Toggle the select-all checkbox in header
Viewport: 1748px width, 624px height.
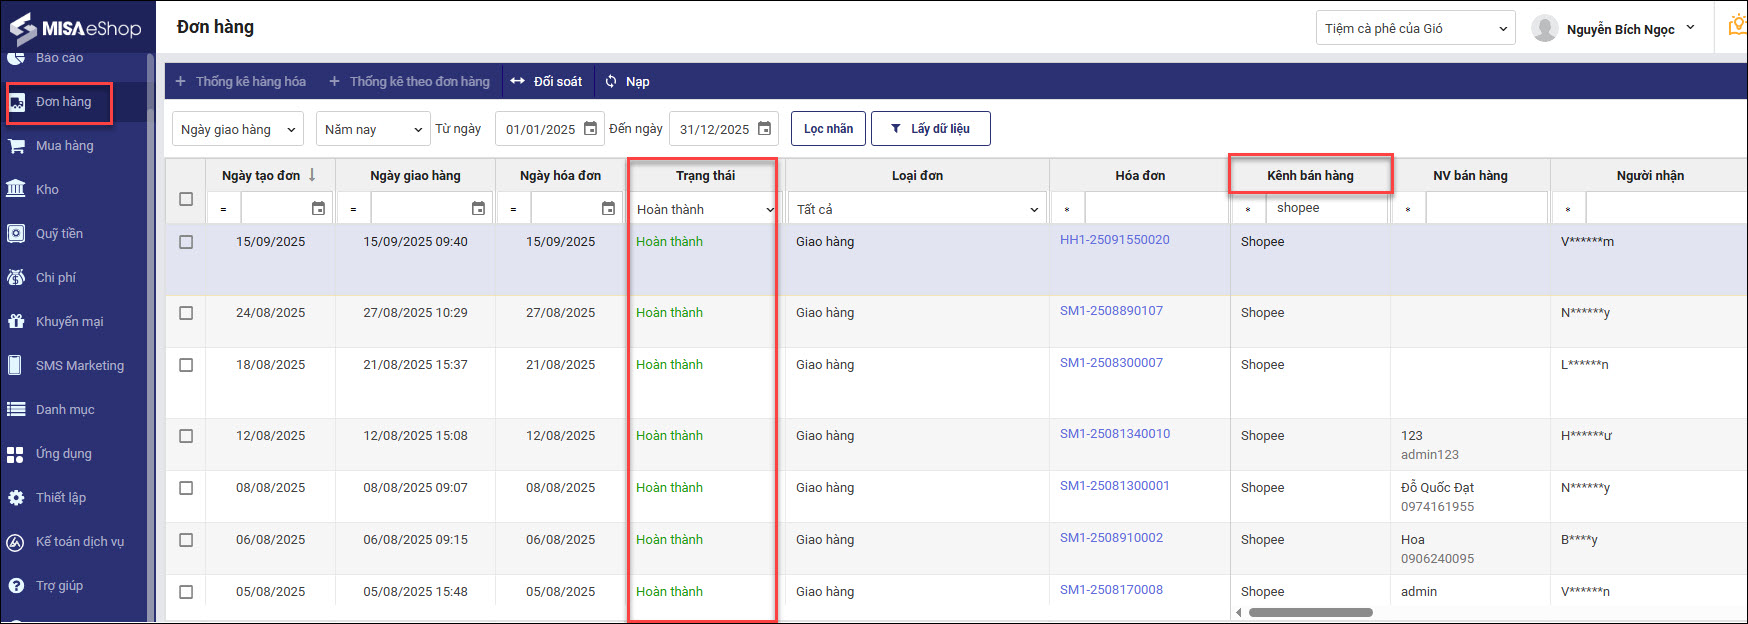point(186,199)
